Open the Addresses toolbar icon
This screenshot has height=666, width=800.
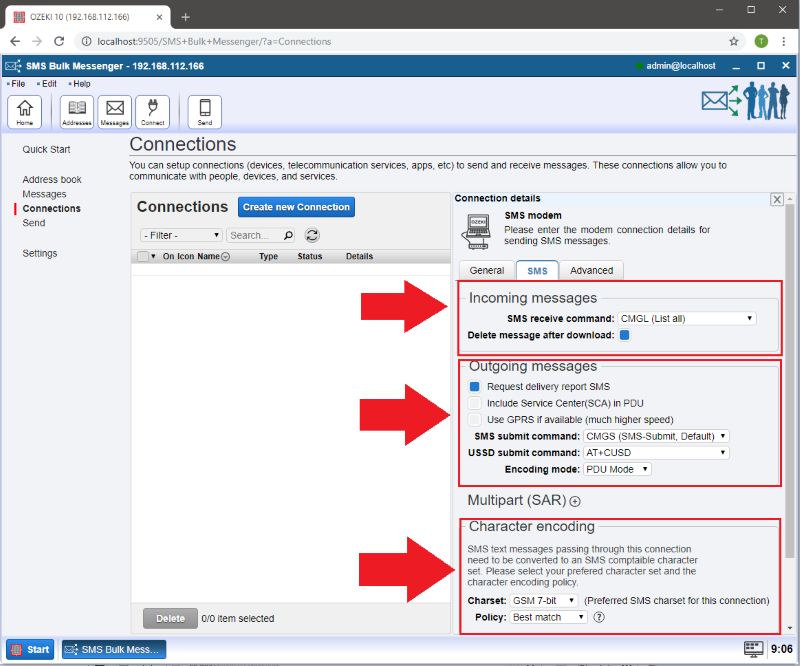point(77,111)
